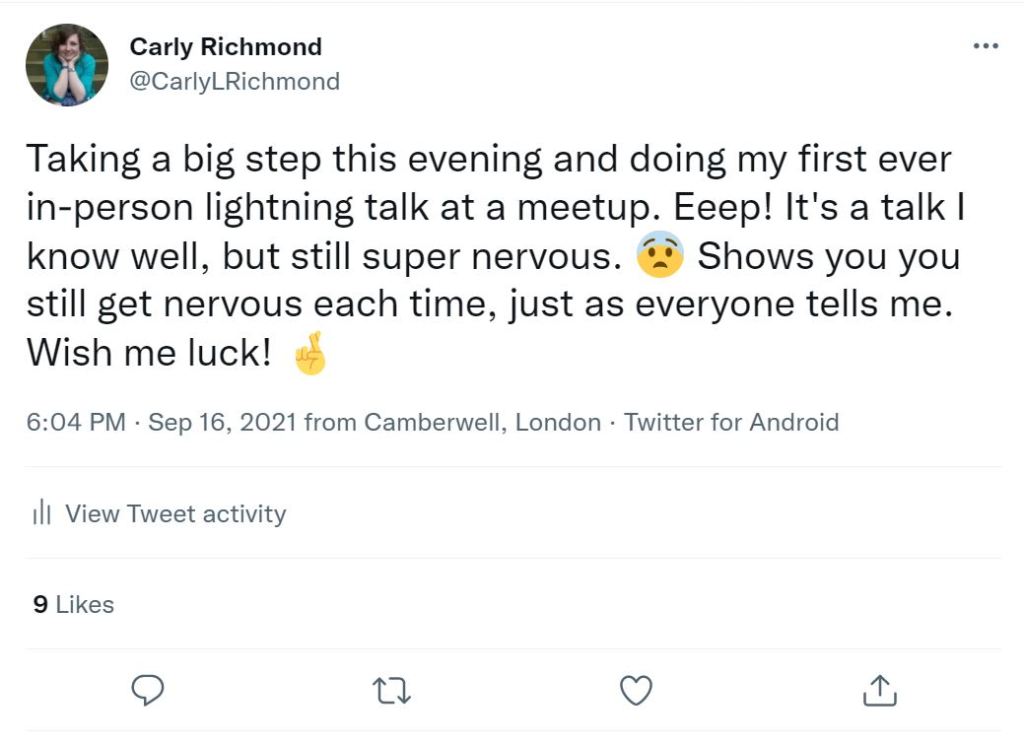This screenshot has height=743, width=1024.
Task: Open the share tweet menu
Action: click(x=879, y=690)
